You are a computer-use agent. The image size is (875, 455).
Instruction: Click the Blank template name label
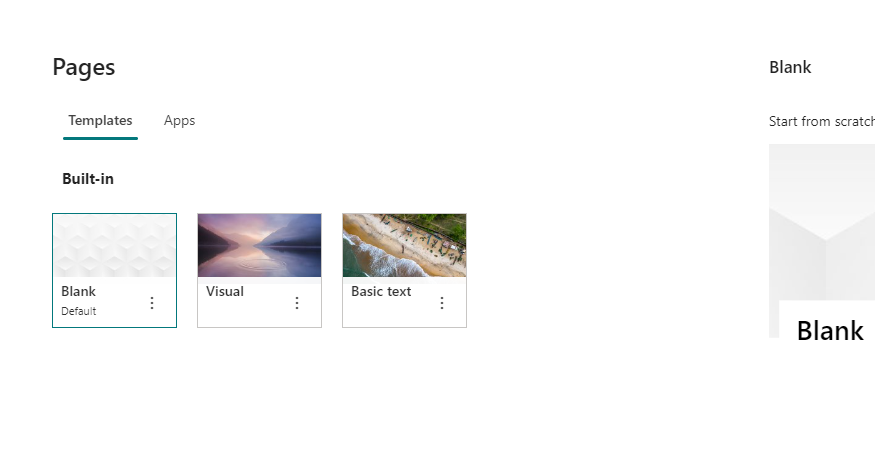[79, 291]
